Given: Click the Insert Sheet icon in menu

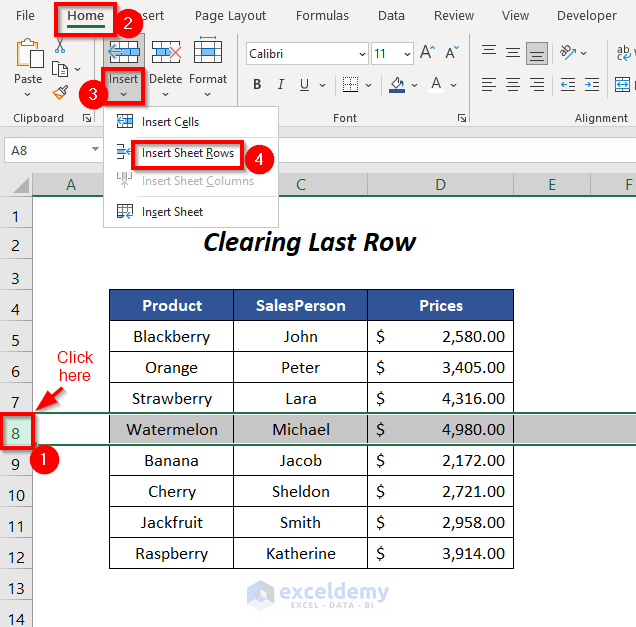Looking at the screenshot, I should (x=125, y=211).
